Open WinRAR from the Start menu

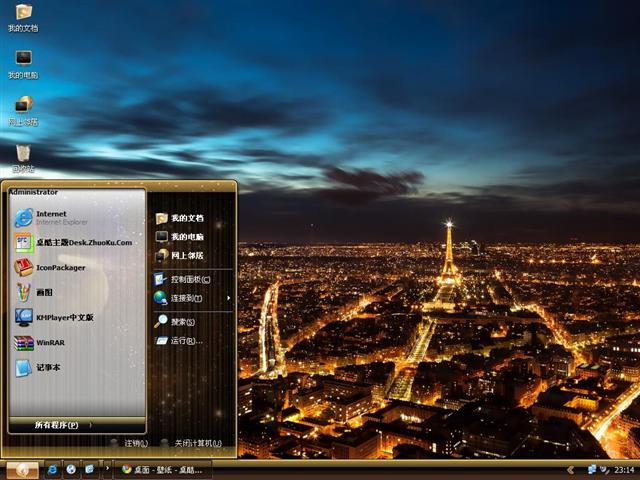[x=49, y=342]
